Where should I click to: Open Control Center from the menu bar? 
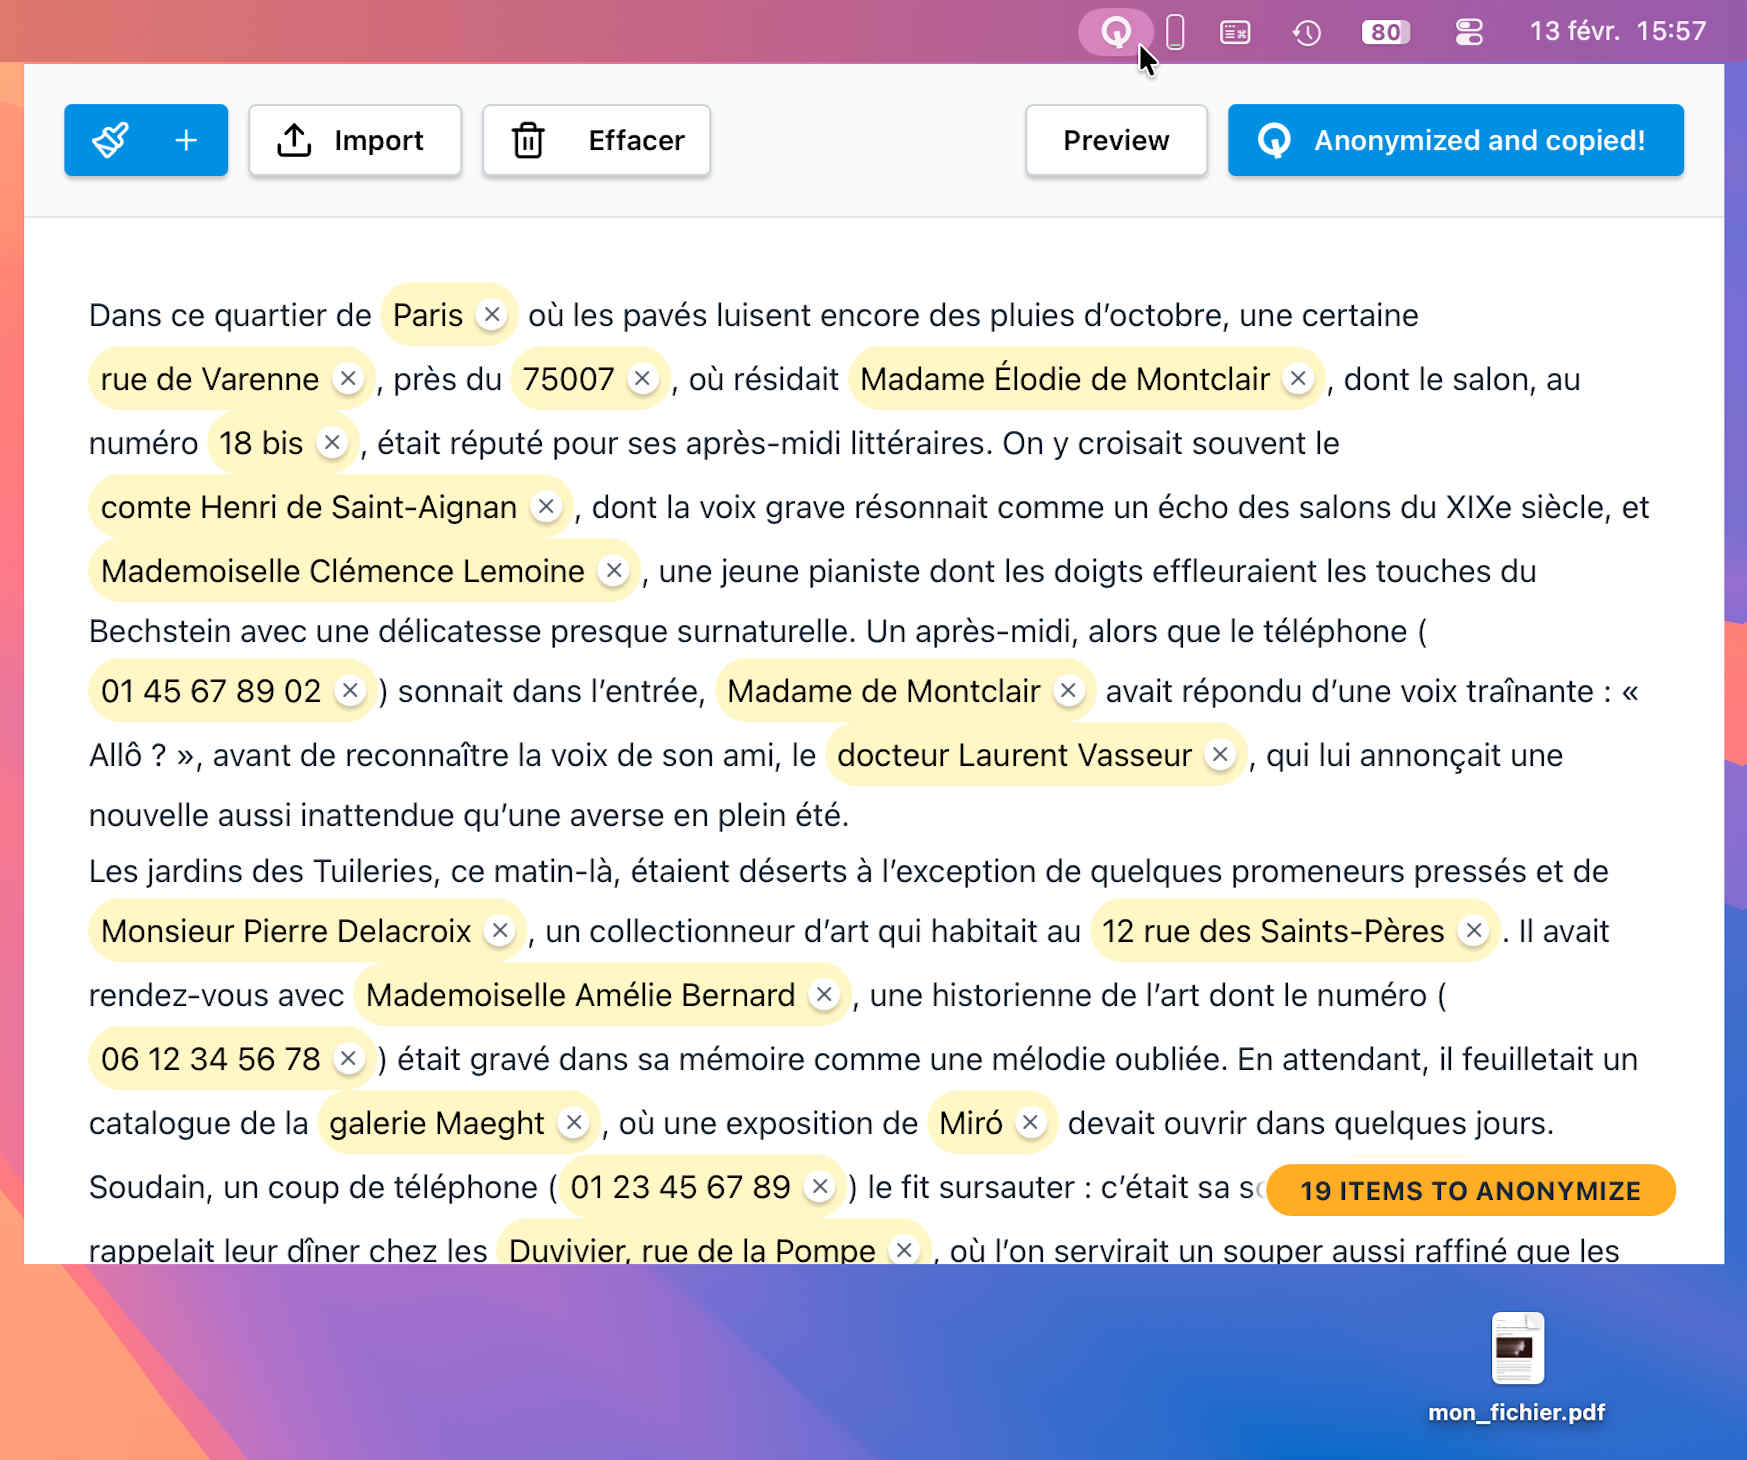point(1469,32)
